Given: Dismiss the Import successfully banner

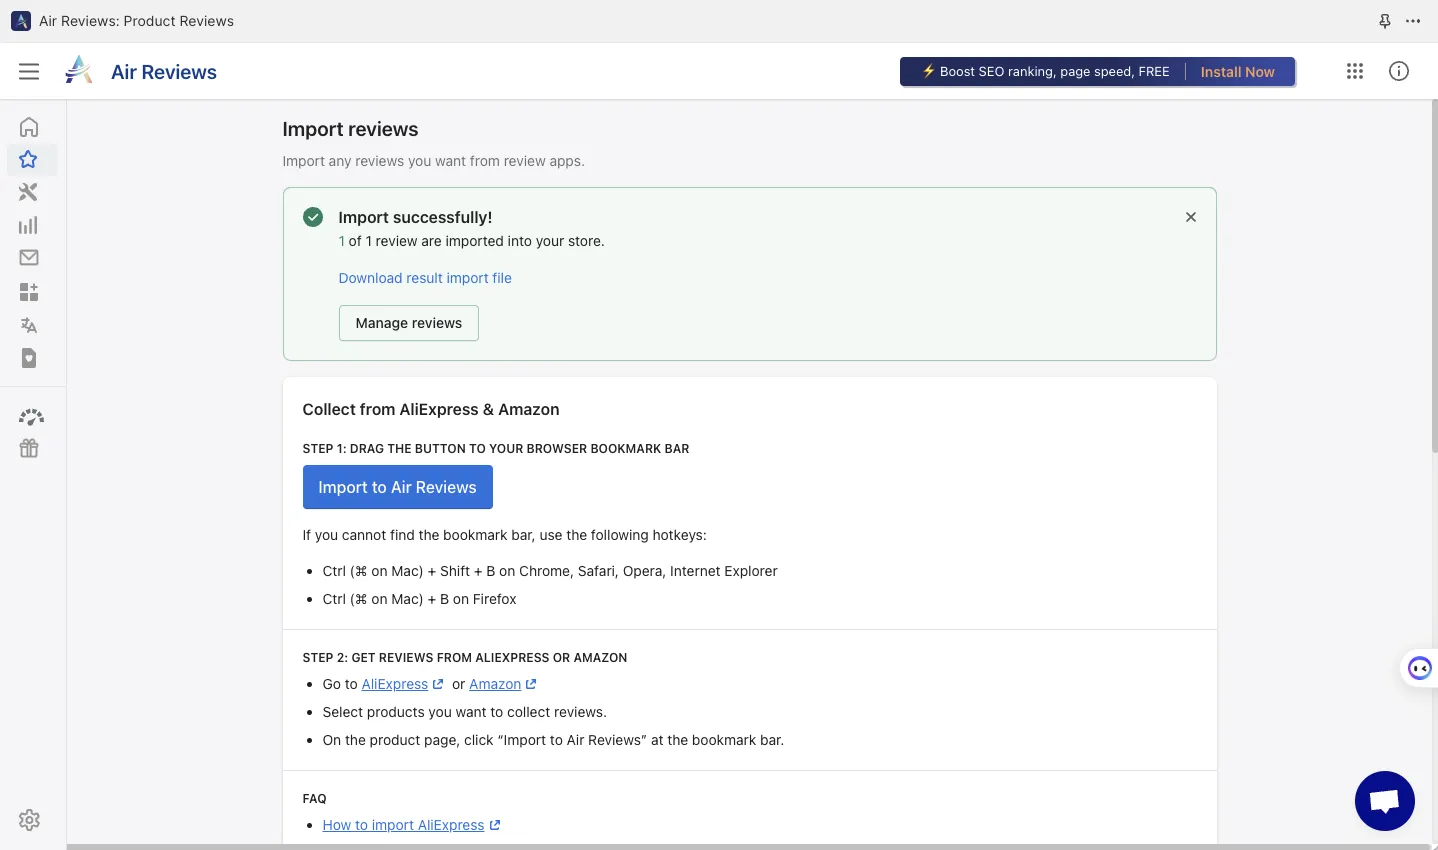Looking at the screenshot, I should [x=1190, y=217].
